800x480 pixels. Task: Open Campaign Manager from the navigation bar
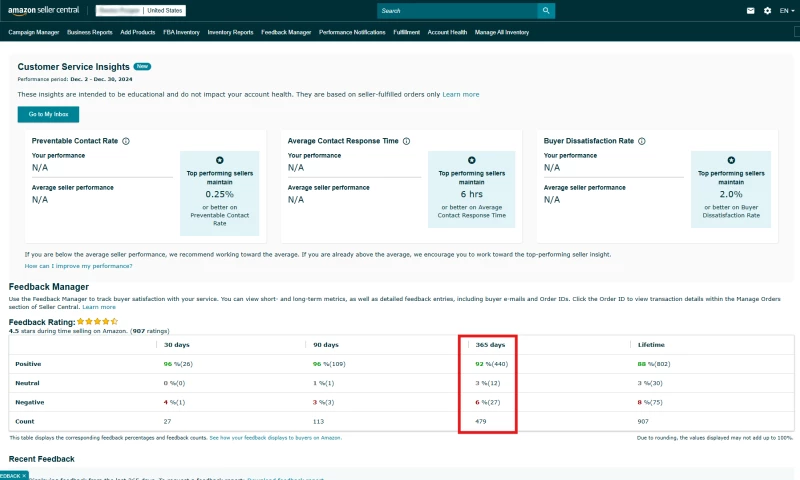pos(33,32)
